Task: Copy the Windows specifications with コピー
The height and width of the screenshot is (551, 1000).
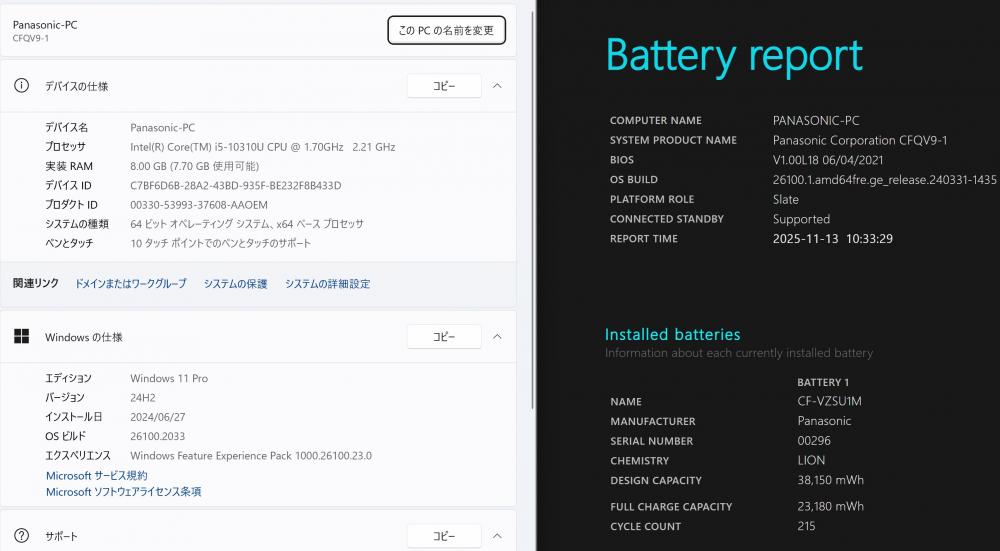Action: point(444,337)
